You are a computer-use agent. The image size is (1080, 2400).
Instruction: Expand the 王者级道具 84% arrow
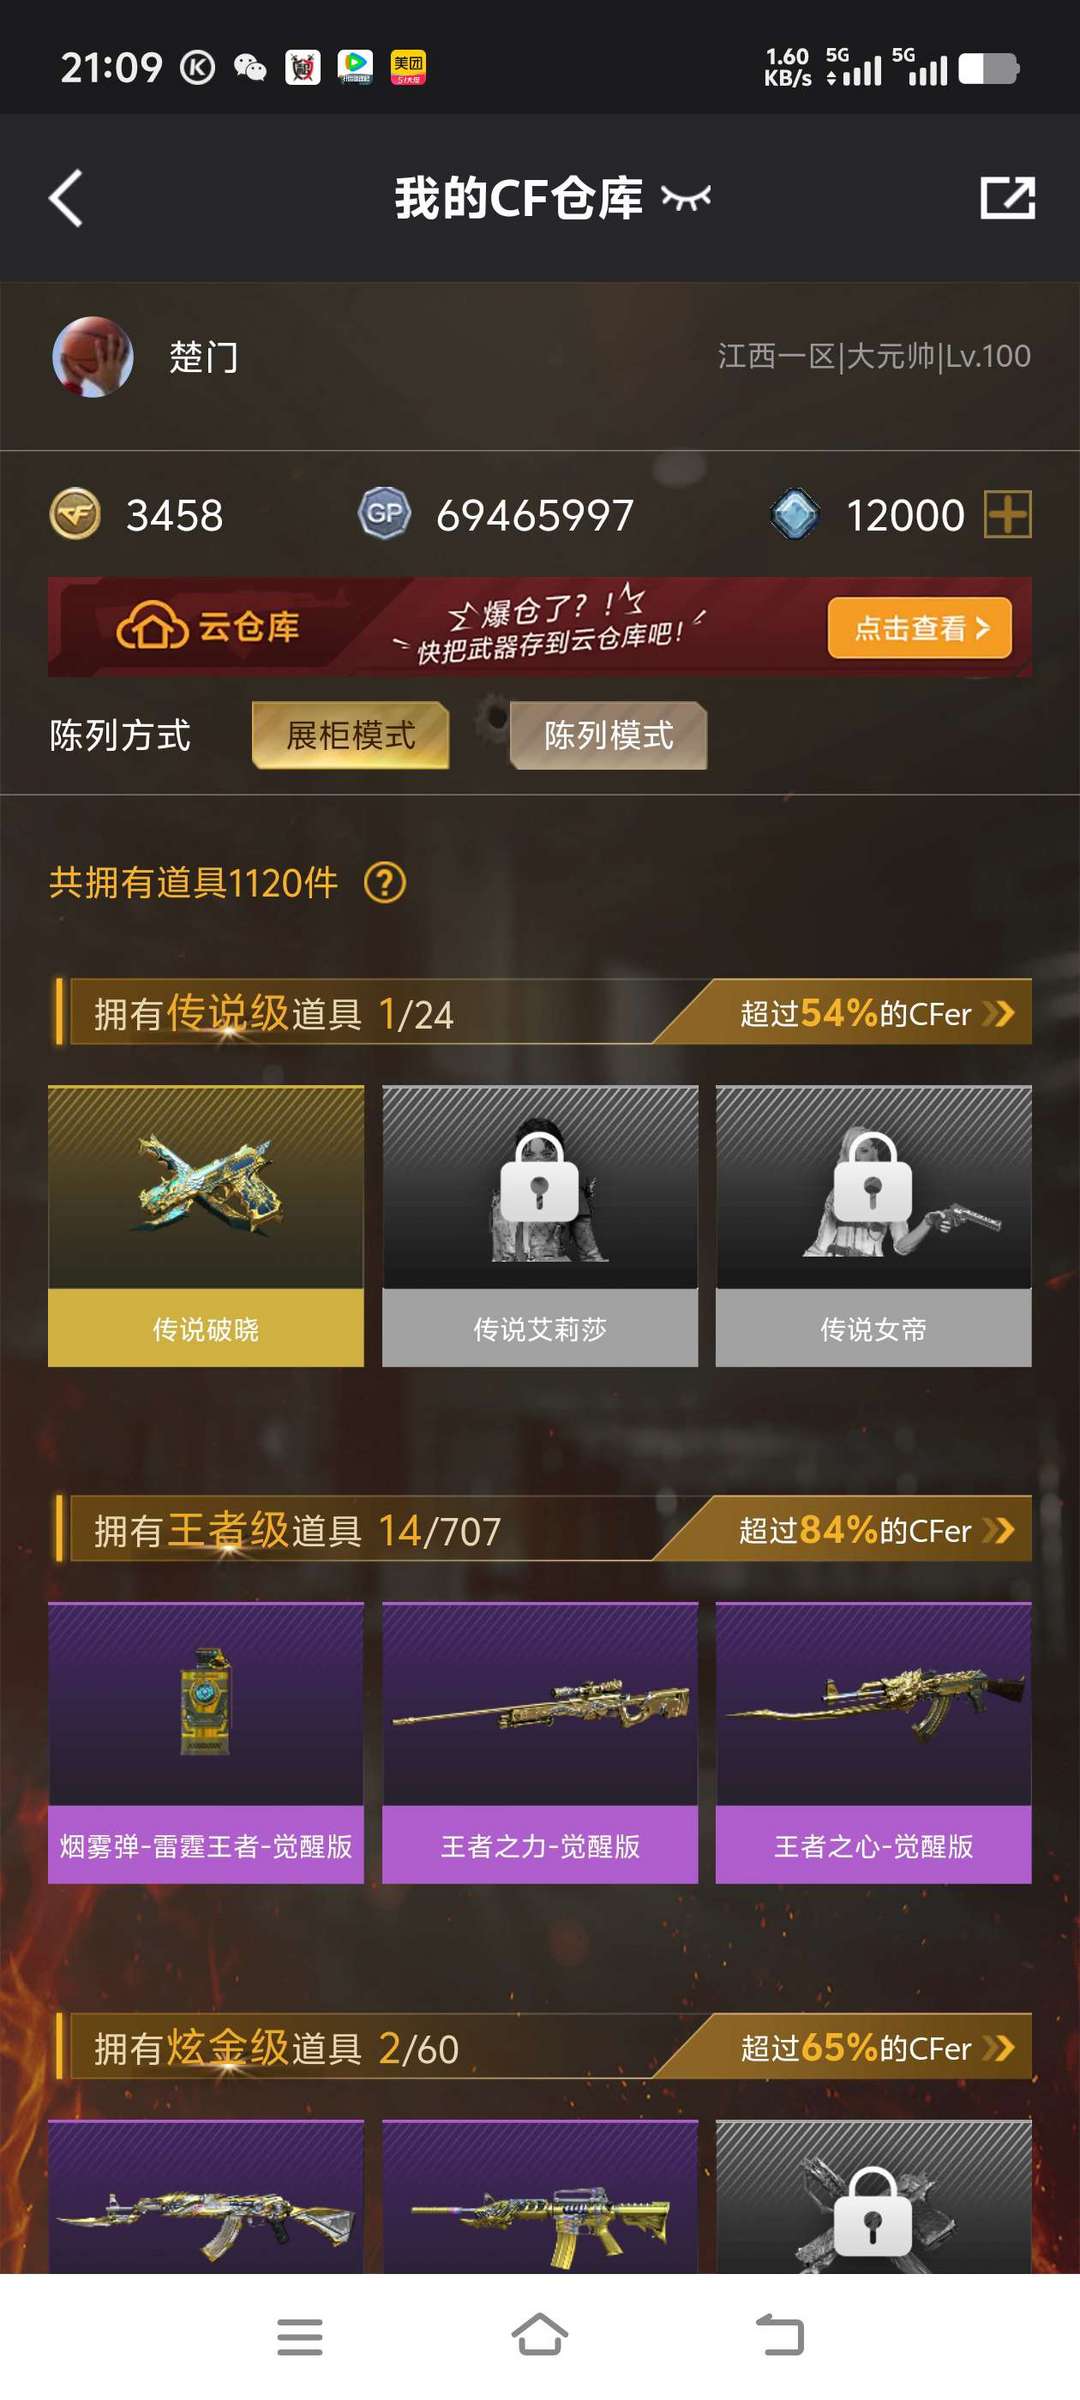[x=998, y=1530]
